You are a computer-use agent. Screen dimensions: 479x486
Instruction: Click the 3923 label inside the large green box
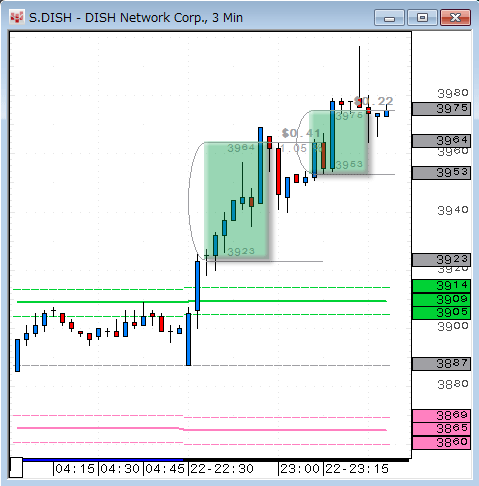(241, 252)
